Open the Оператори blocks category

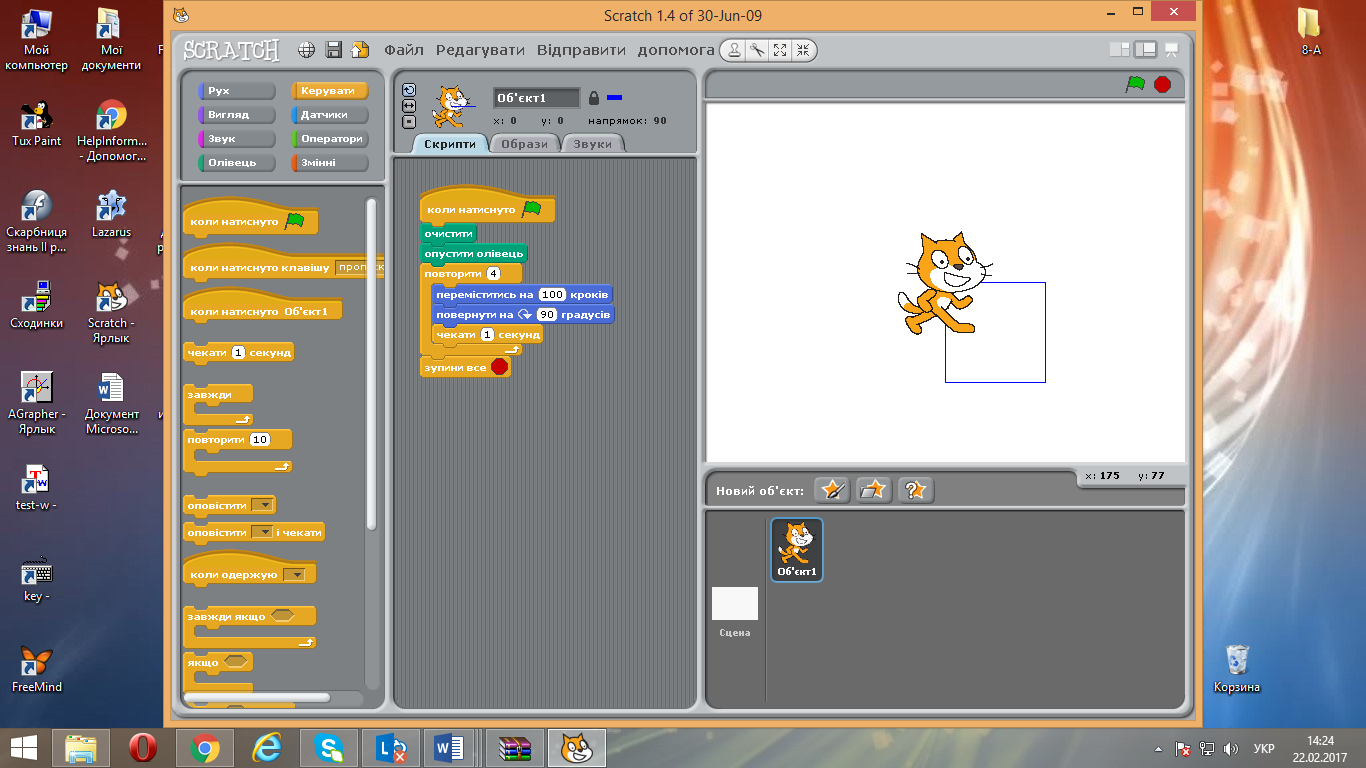[x=330, y=139]
